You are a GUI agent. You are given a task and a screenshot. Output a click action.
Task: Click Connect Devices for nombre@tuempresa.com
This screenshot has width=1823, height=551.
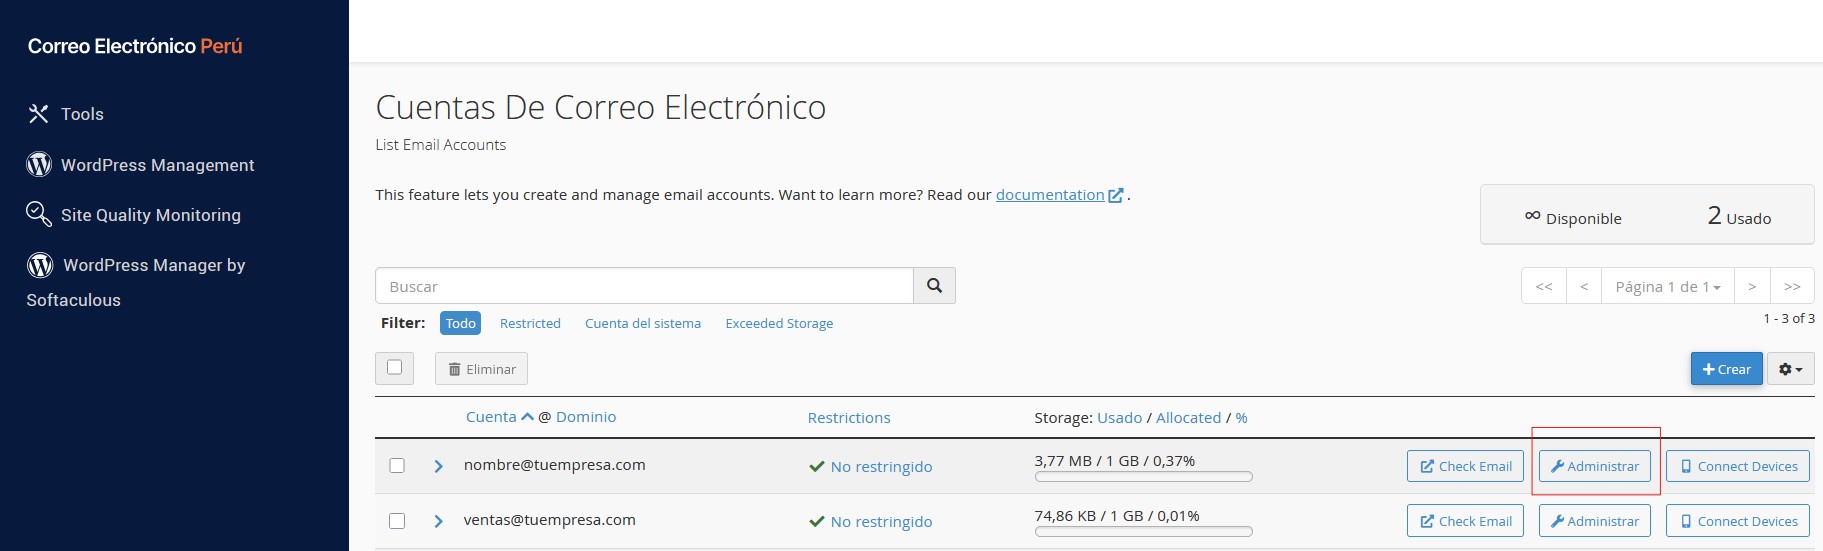click(1737, 466)
